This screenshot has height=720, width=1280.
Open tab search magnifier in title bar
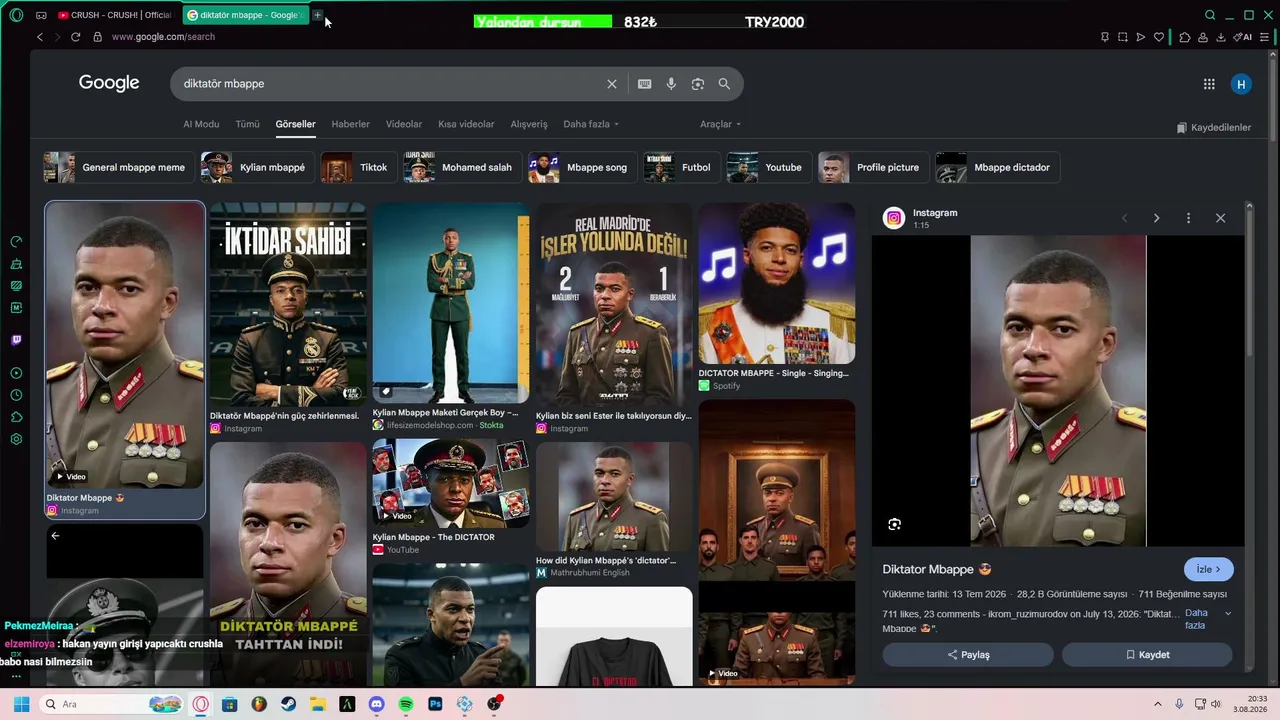1210,15
